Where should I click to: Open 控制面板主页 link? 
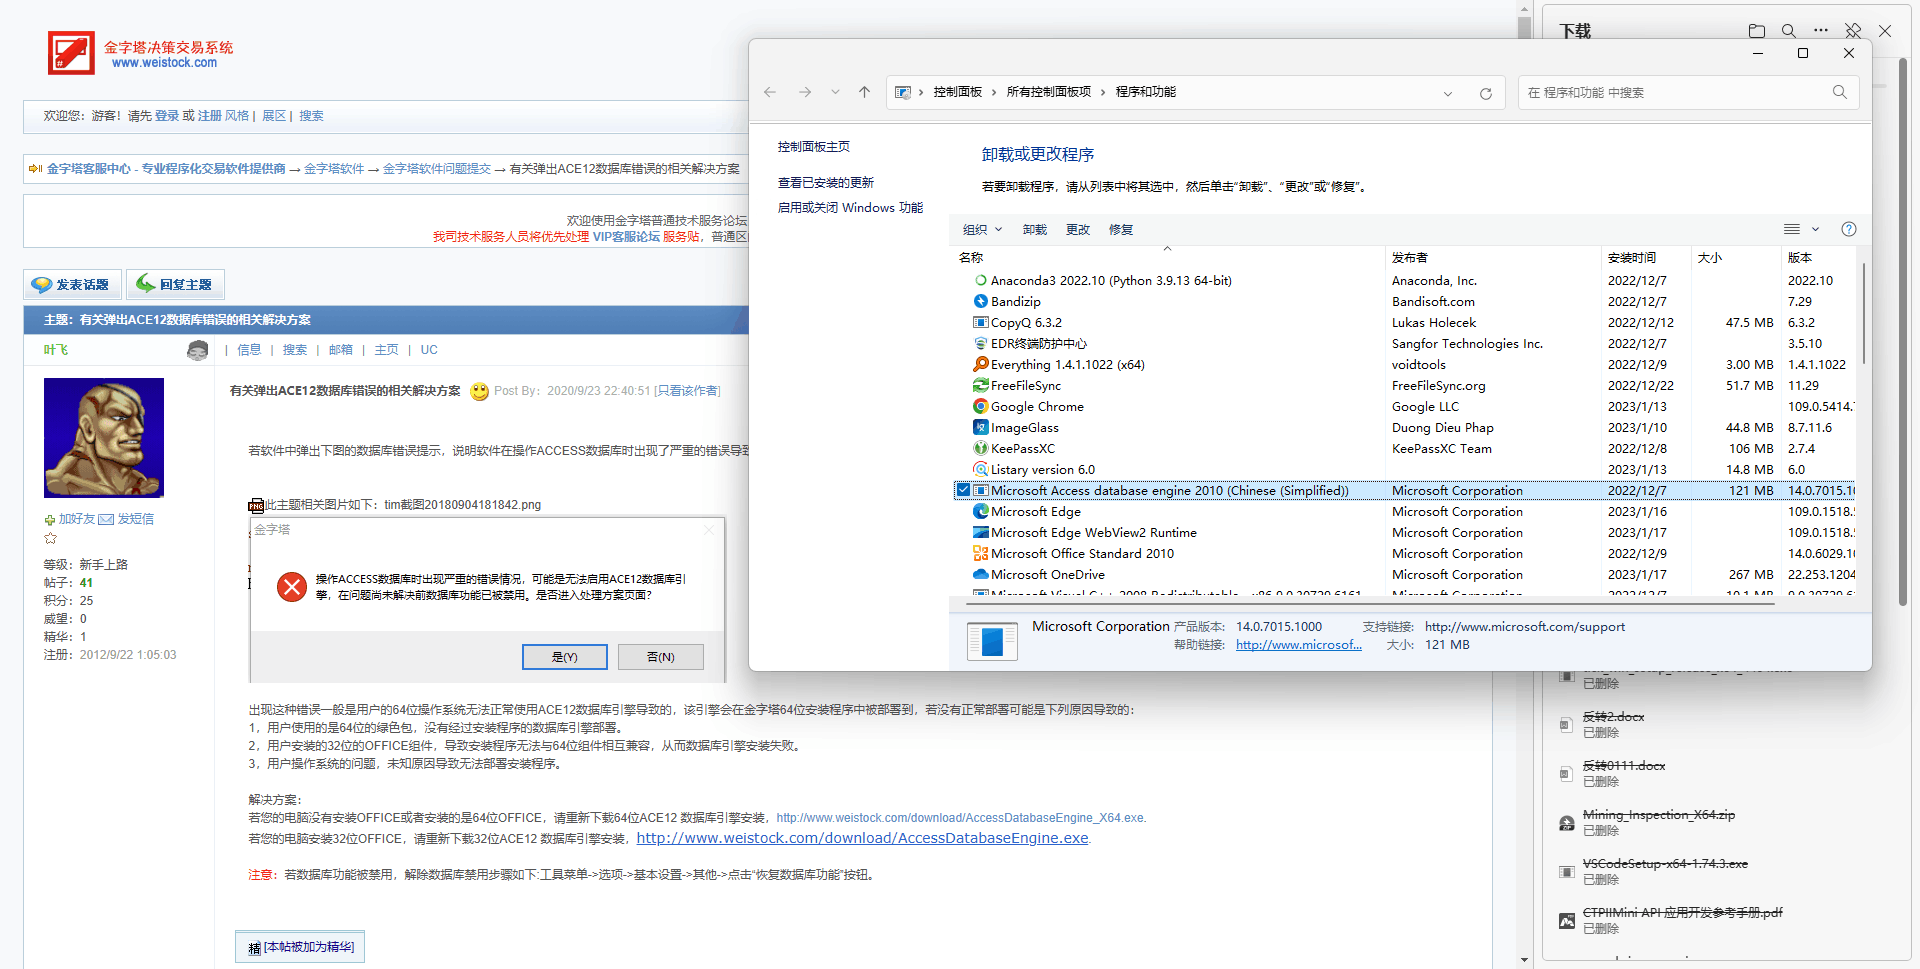[x=814, y=147]
